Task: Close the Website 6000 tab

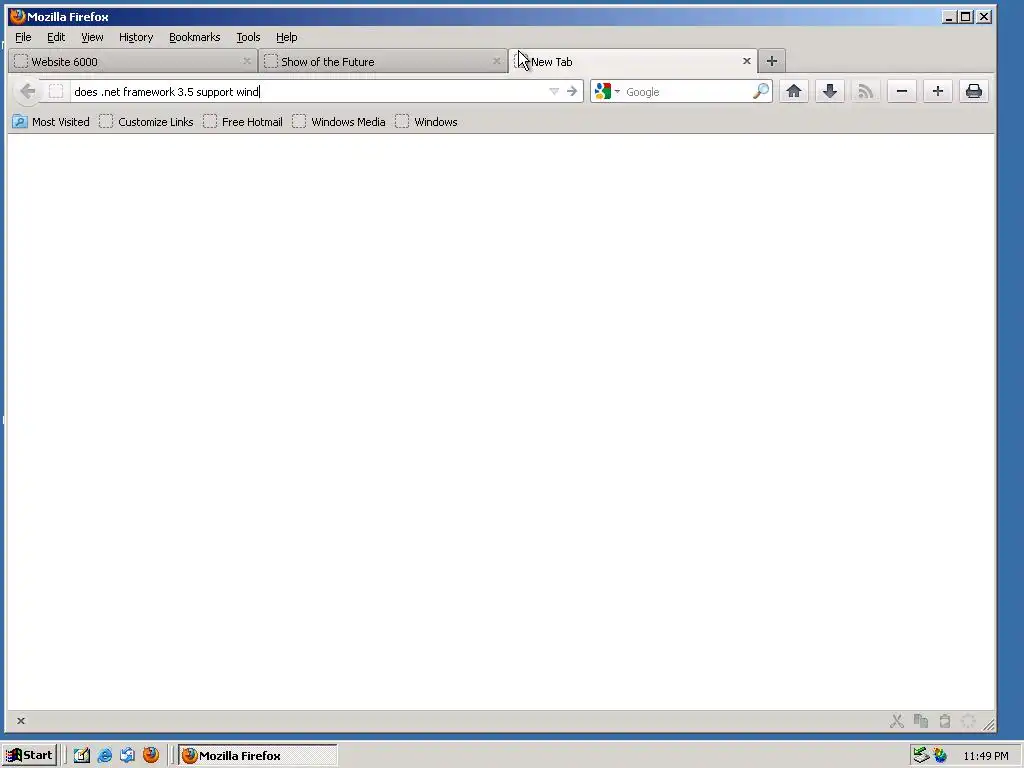Action: coord(247,61)
